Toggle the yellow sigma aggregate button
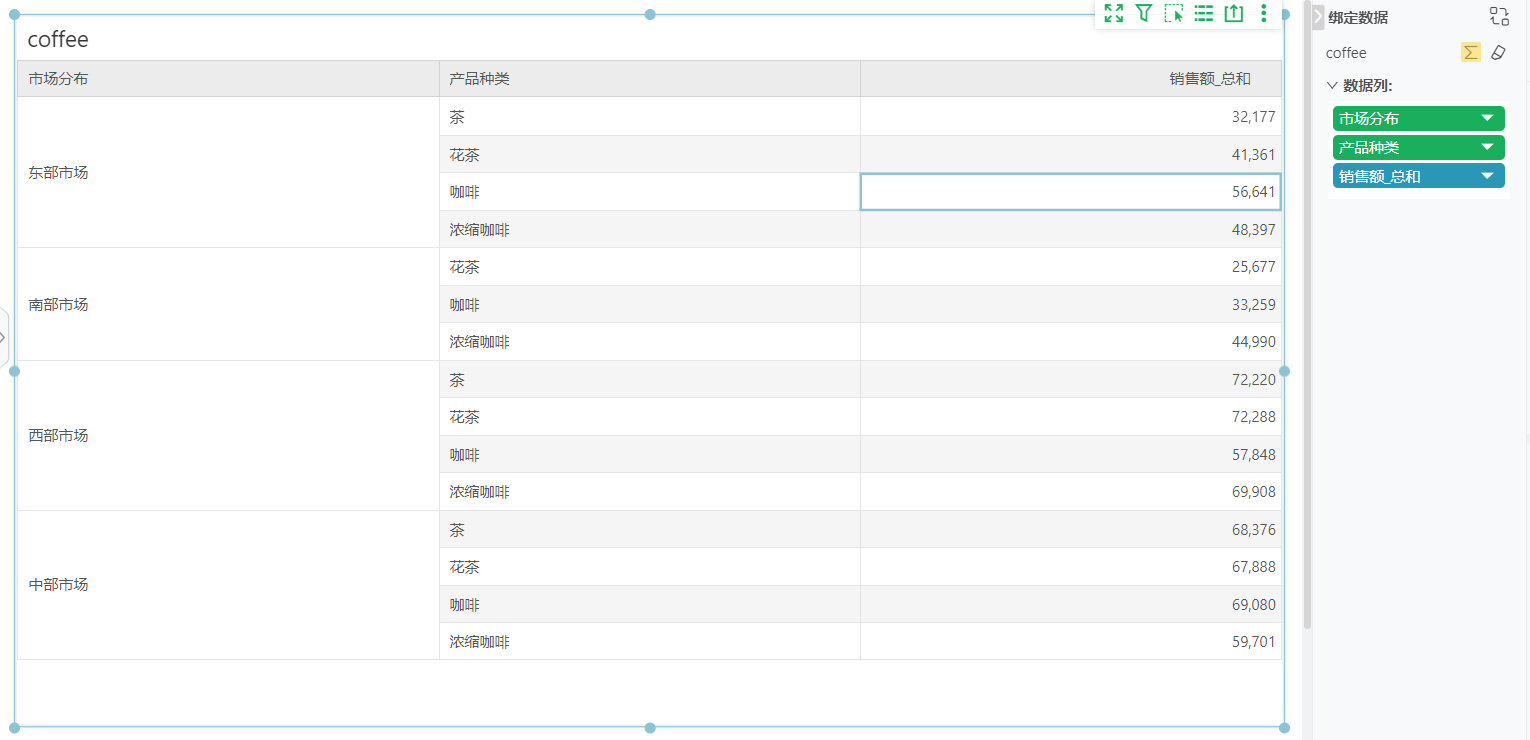The width and height of the screenshot is (1530, 740). pyautogui.click(x=1471, y=52)
